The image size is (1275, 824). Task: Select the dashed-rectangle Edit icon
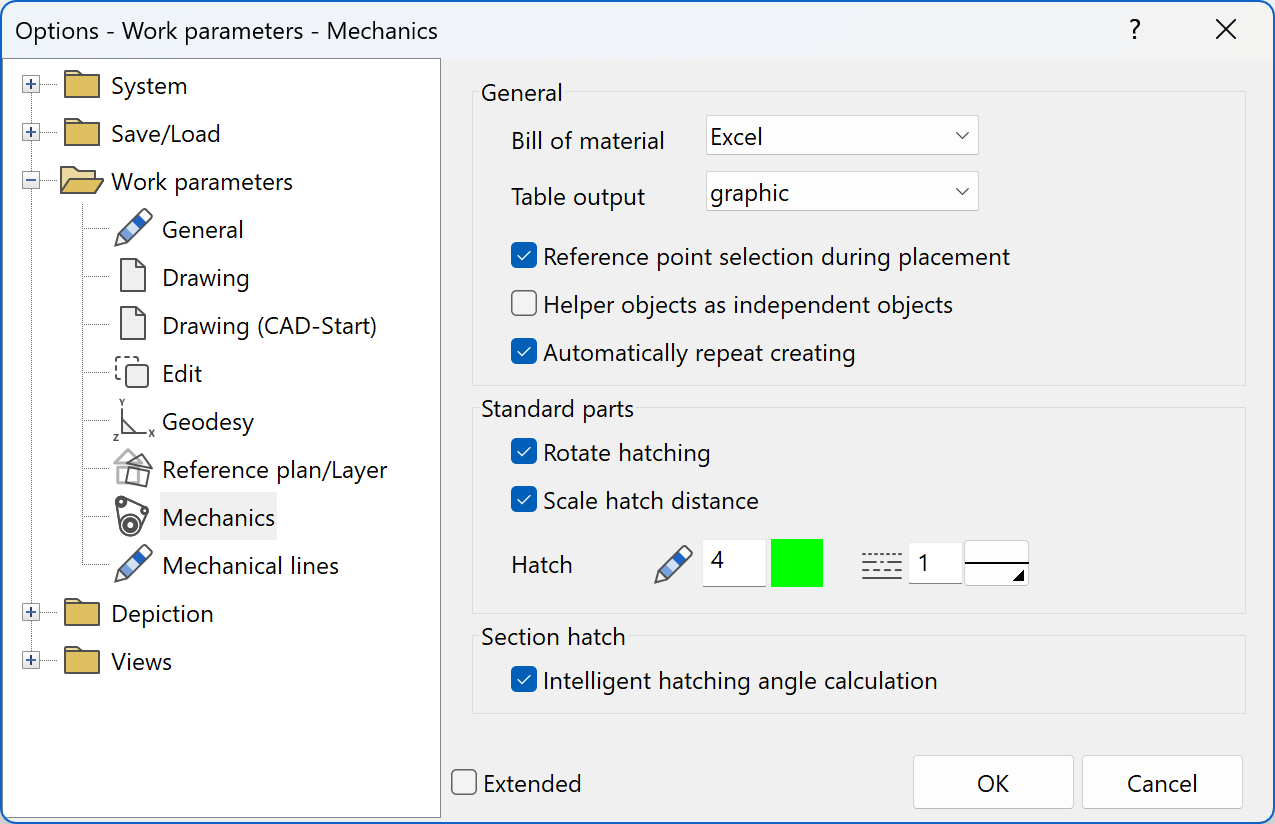click(x=132, y=372)
